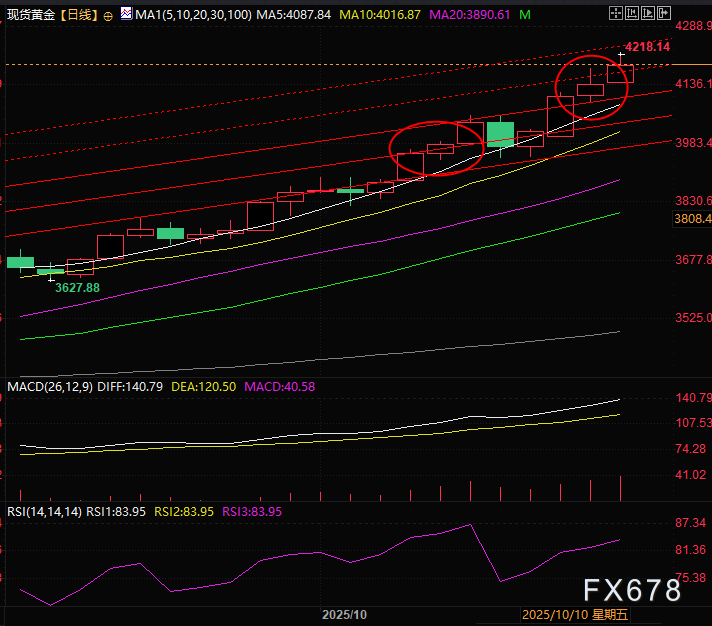The width and height of the screenshot is (712, 626).
Task: Click the 3627.88 low price marker
Action: [77, 287]
